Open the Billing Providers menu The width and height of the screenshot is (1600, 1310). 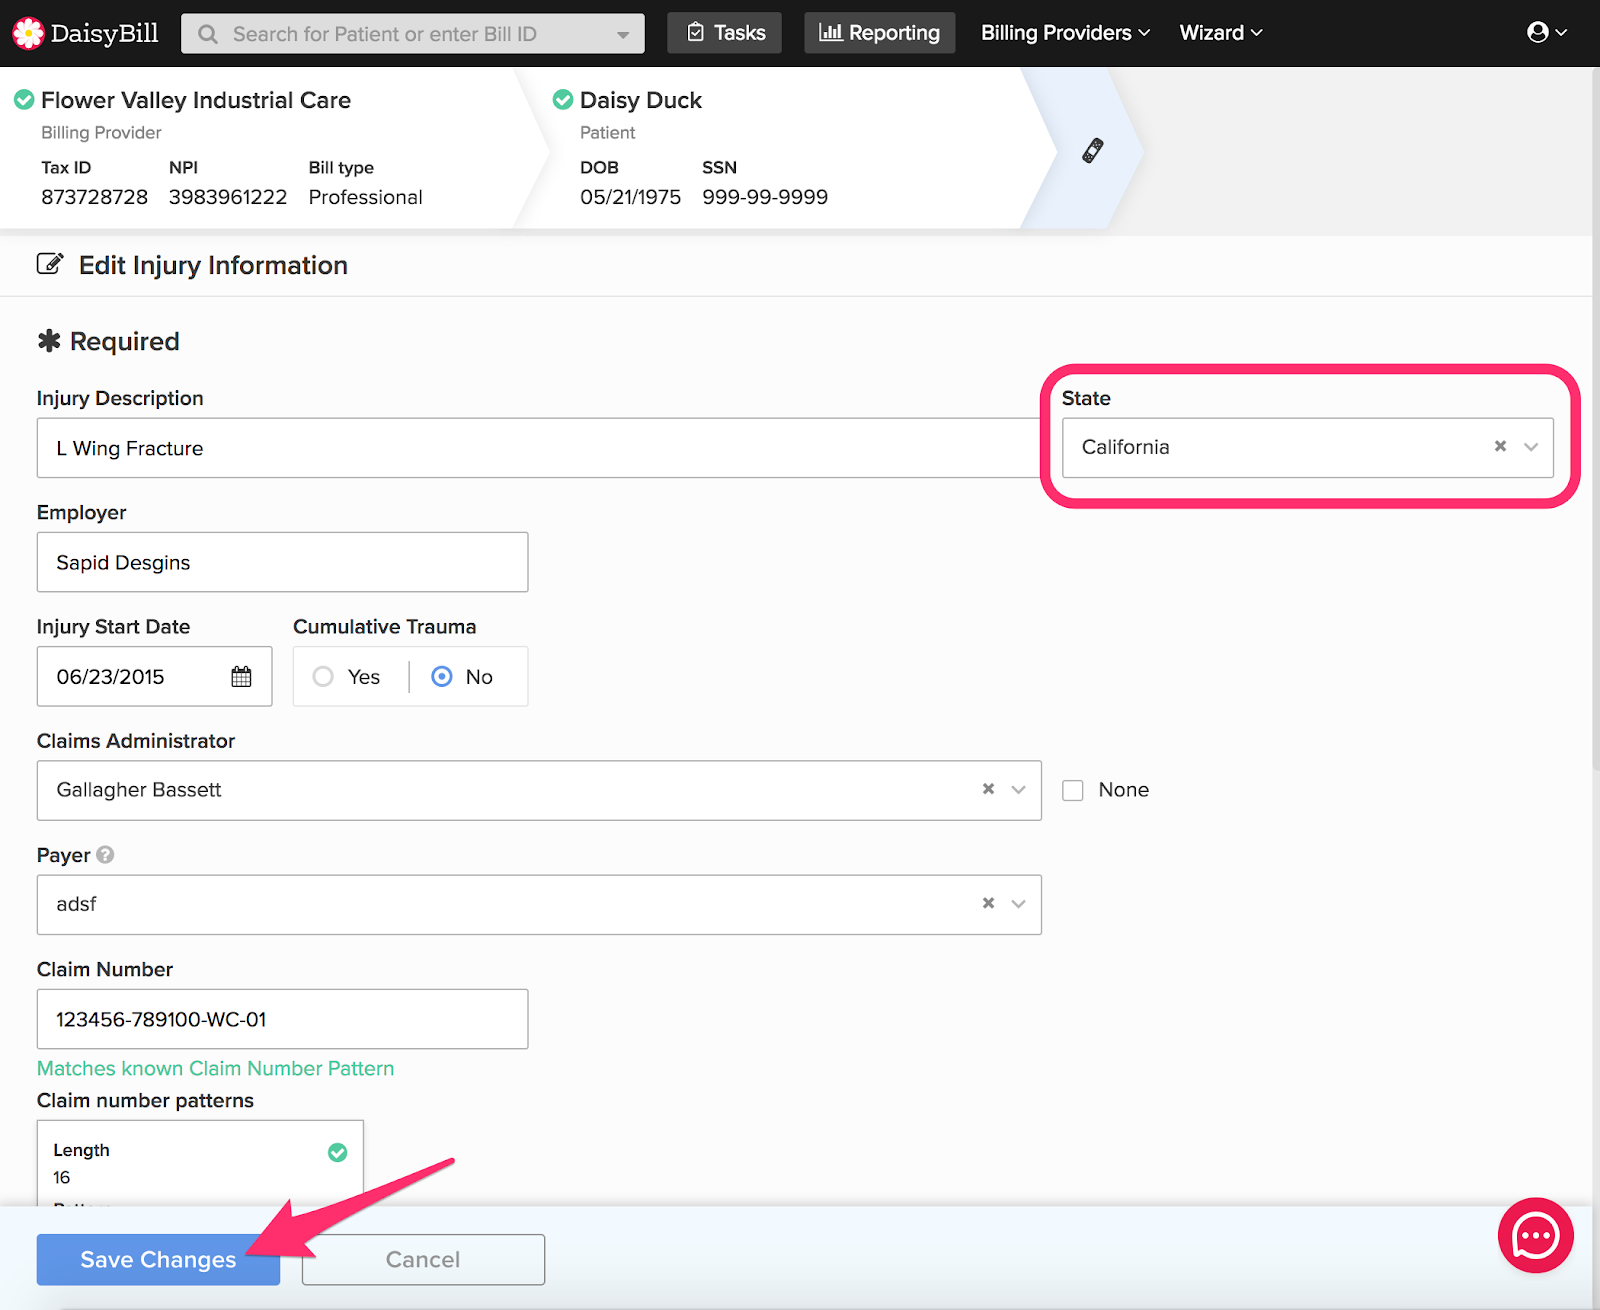1065,33
